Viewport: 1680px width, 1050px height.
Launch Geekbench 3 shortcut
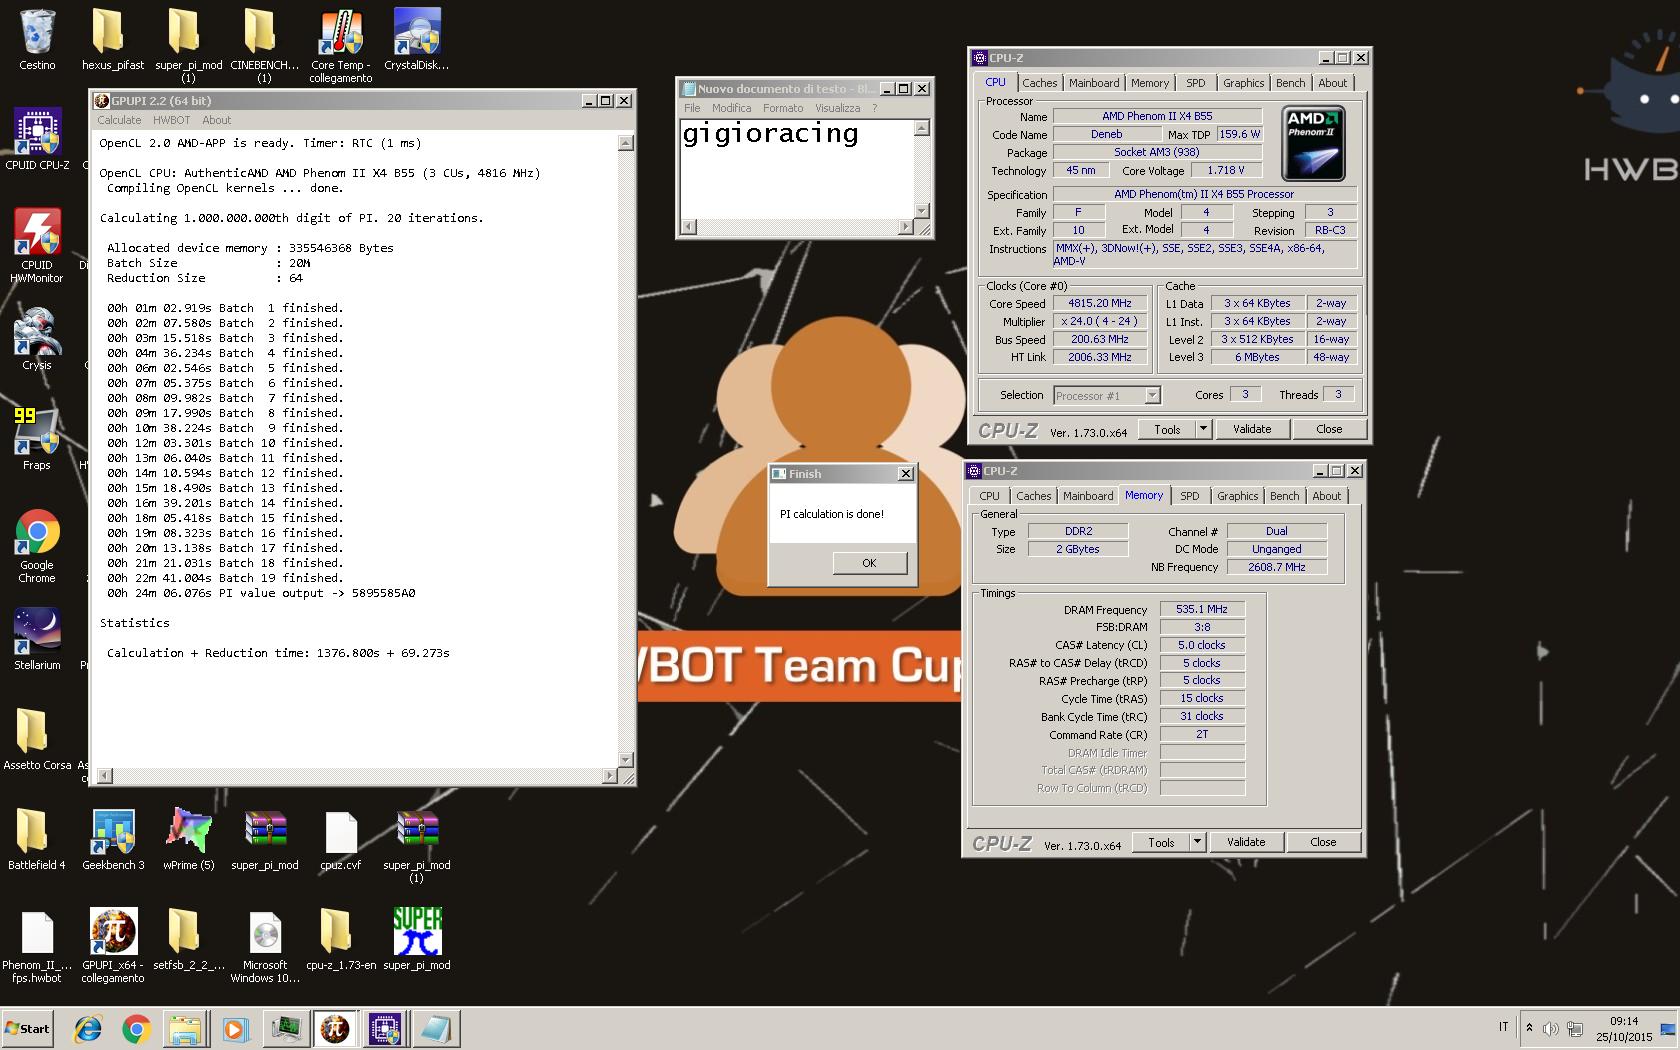tap(113, 840)
